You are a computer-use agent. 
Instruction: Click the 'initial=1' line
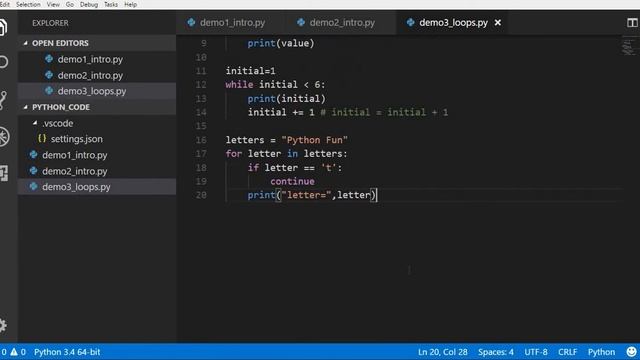250,71
